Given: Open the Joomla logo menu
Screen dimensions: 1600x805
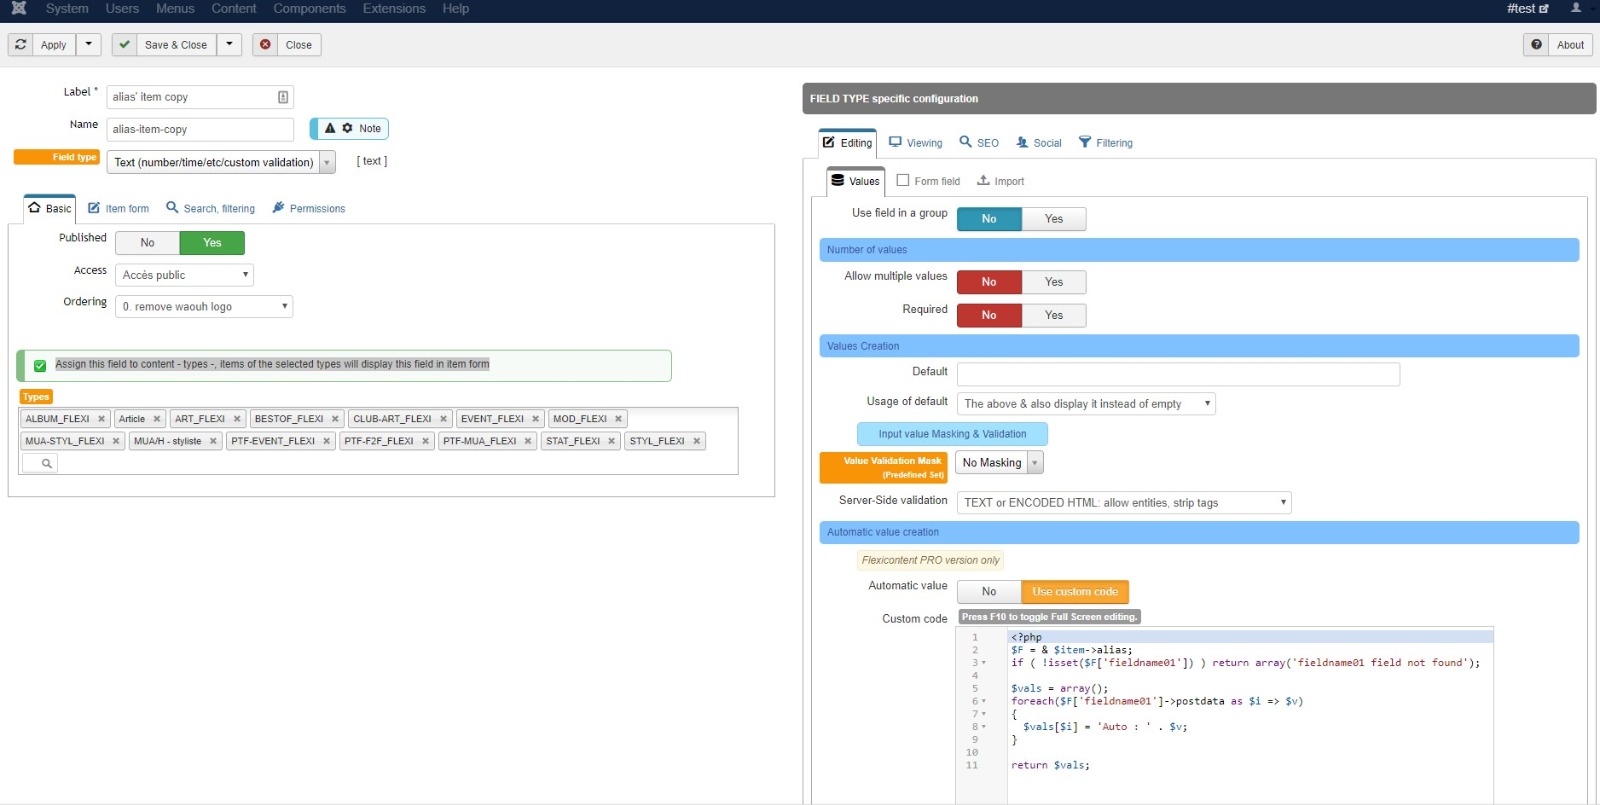Looking at the screenshot, I should click(x=18, y=8).
